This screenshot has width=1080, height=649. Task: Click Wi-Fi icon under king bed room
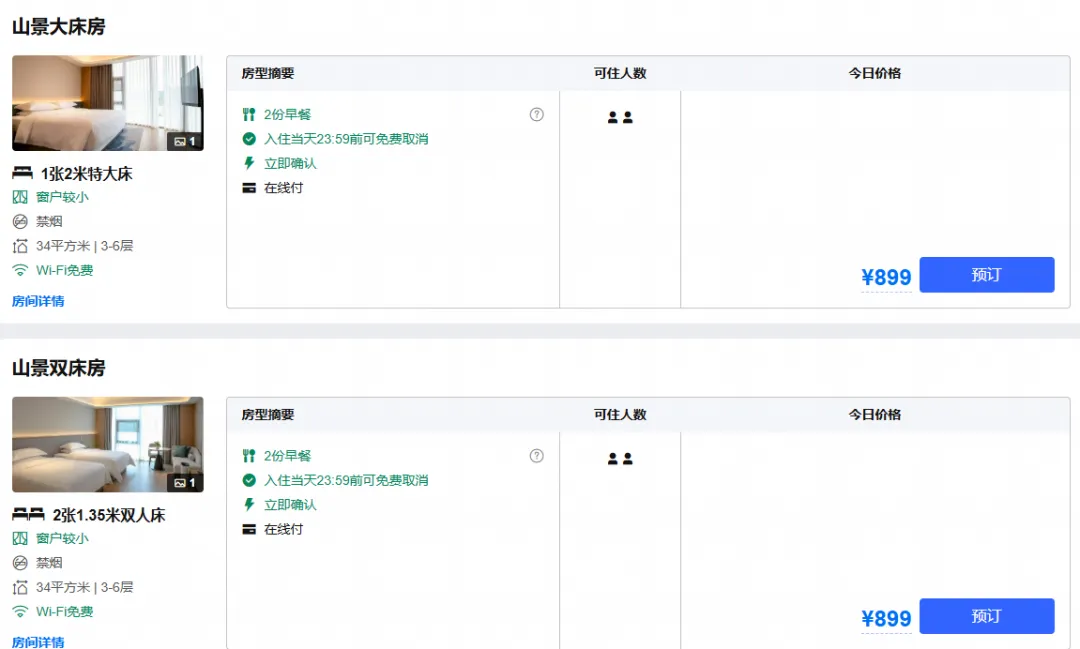[20, 270]
